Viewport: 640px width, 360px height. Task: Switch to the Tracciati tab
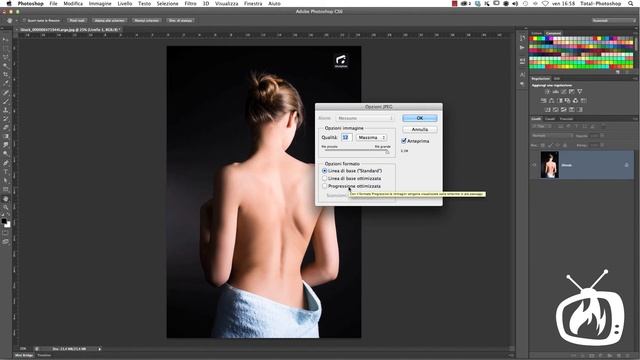click(567, 119)
